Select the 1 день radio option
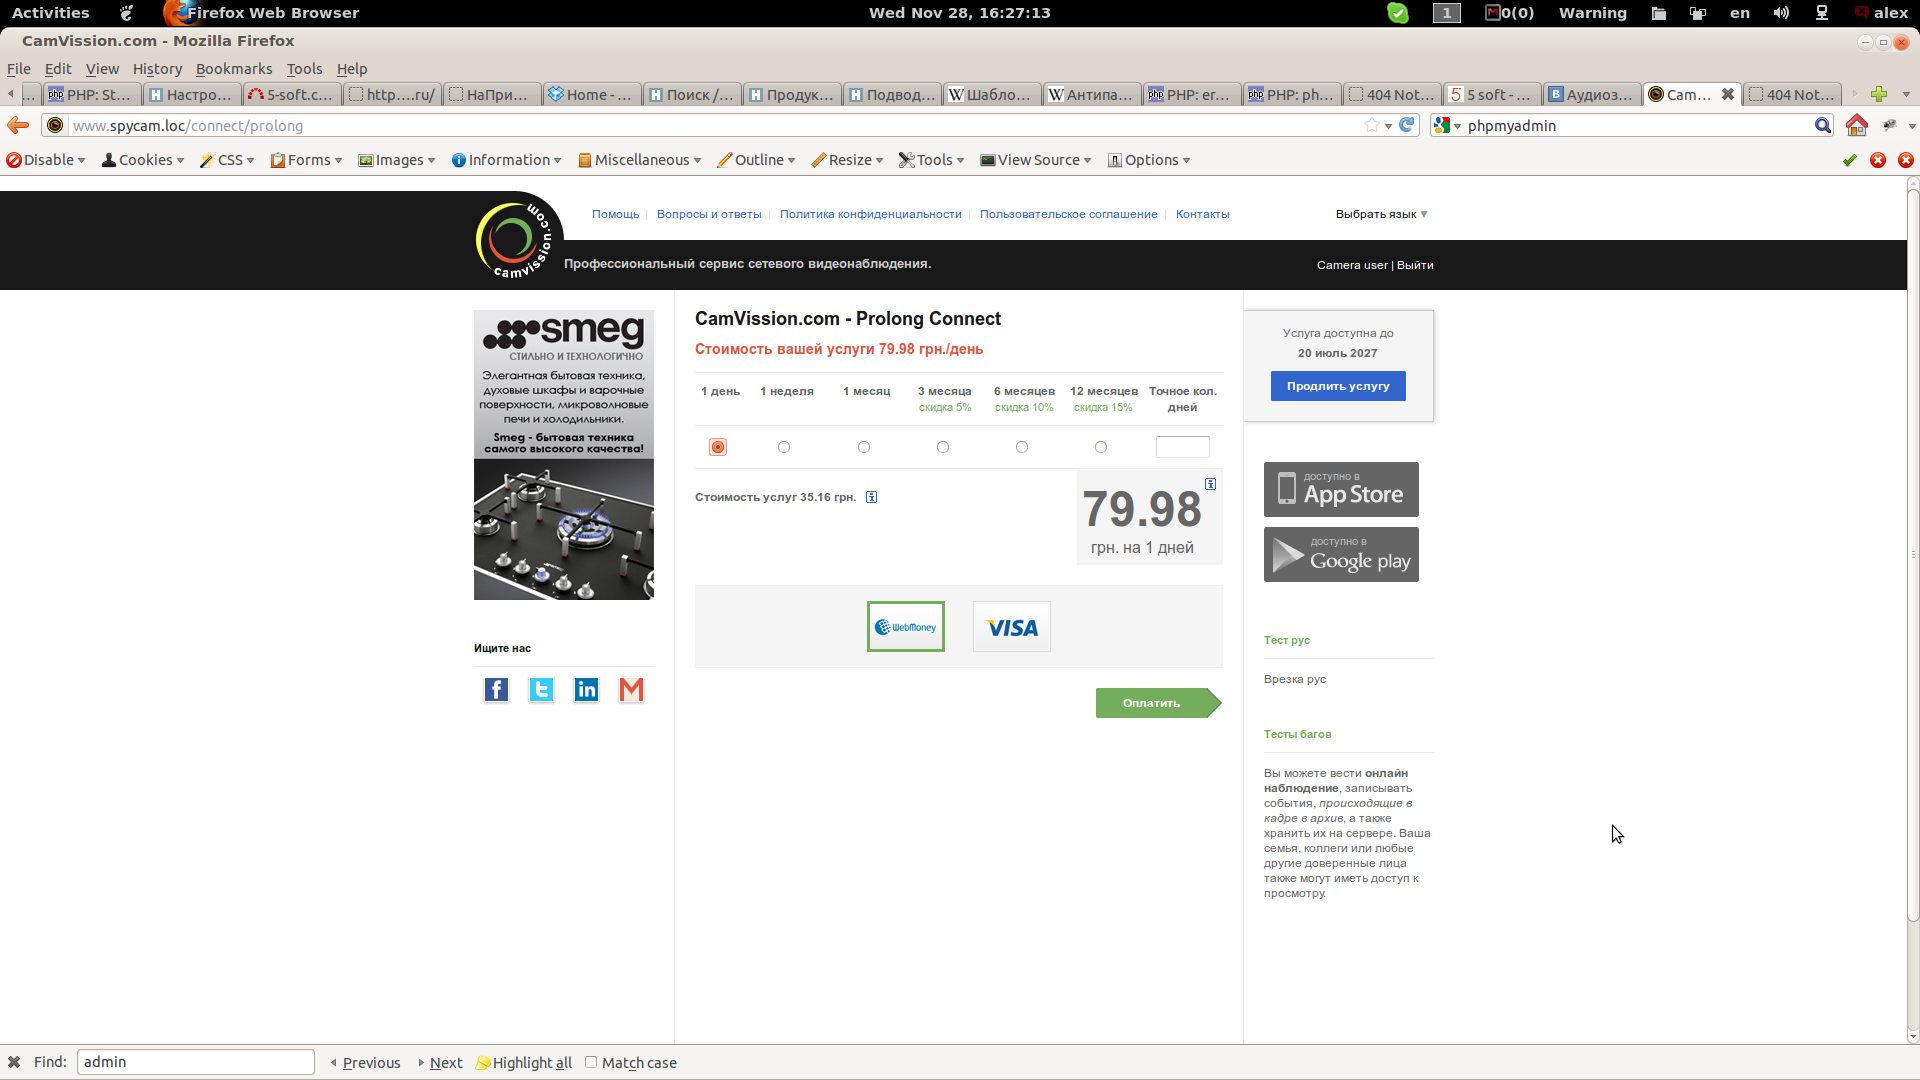The image size is (1920, 1080). click(x=718, y=447)
